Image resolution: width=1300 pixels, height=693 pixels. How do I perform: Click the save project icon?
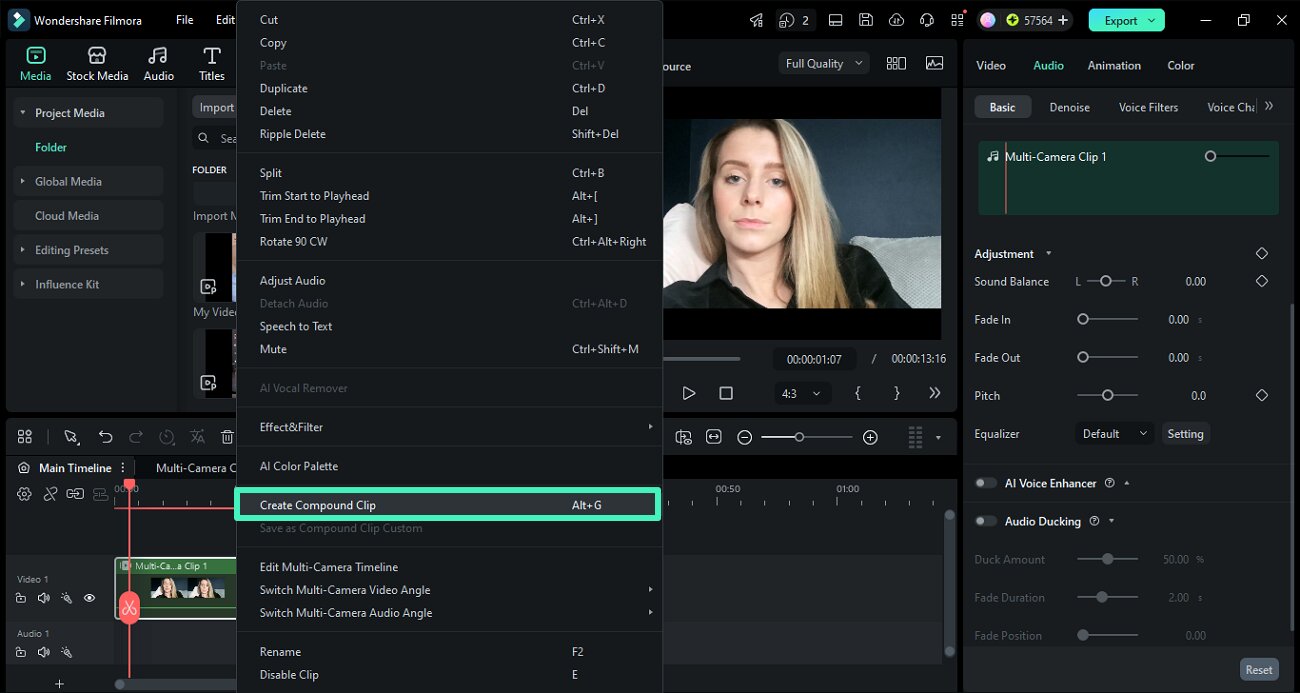pos(866,20)
